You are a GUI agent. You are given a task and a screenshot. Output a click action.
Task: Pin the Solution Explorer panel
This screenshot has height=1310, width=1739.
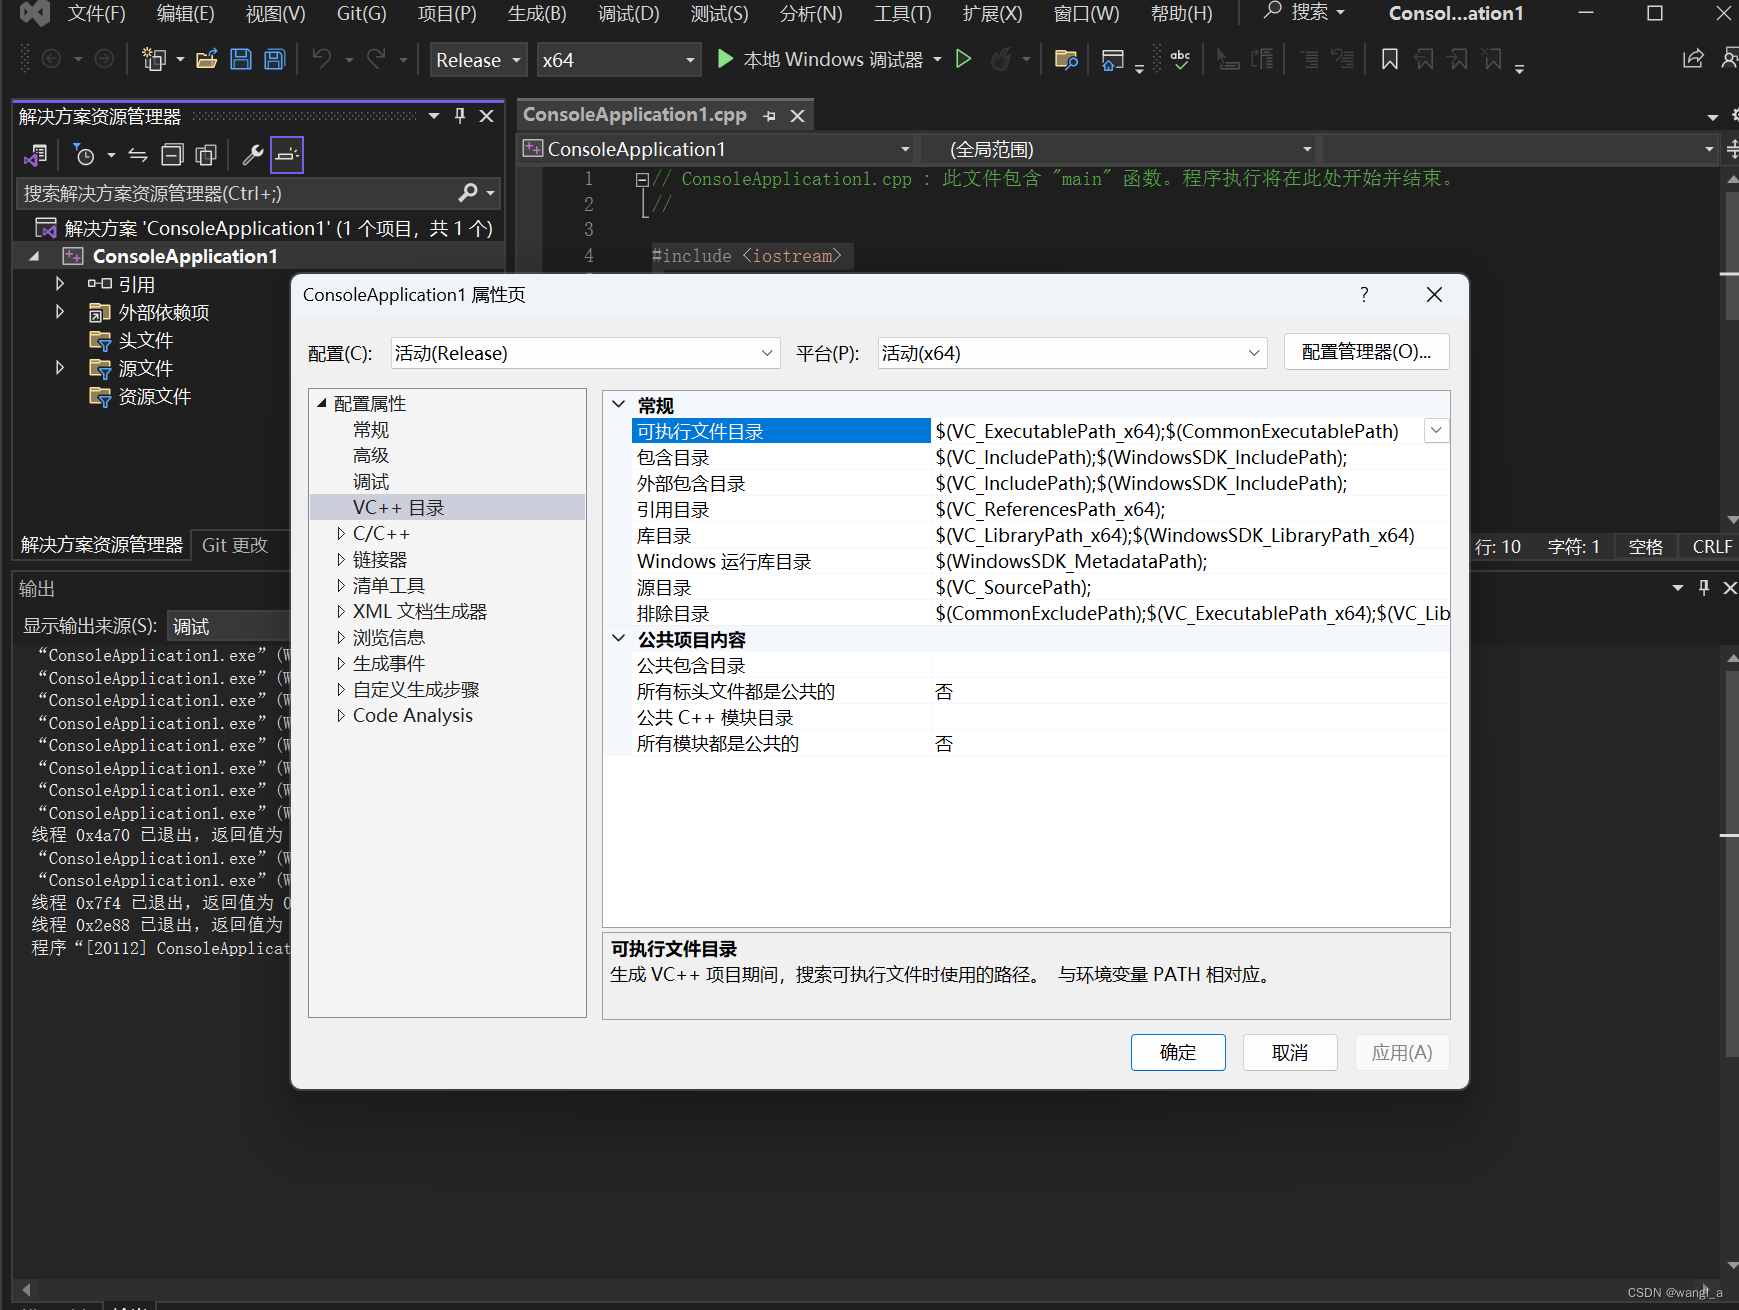pyautogui.click(x=460, y=116)
